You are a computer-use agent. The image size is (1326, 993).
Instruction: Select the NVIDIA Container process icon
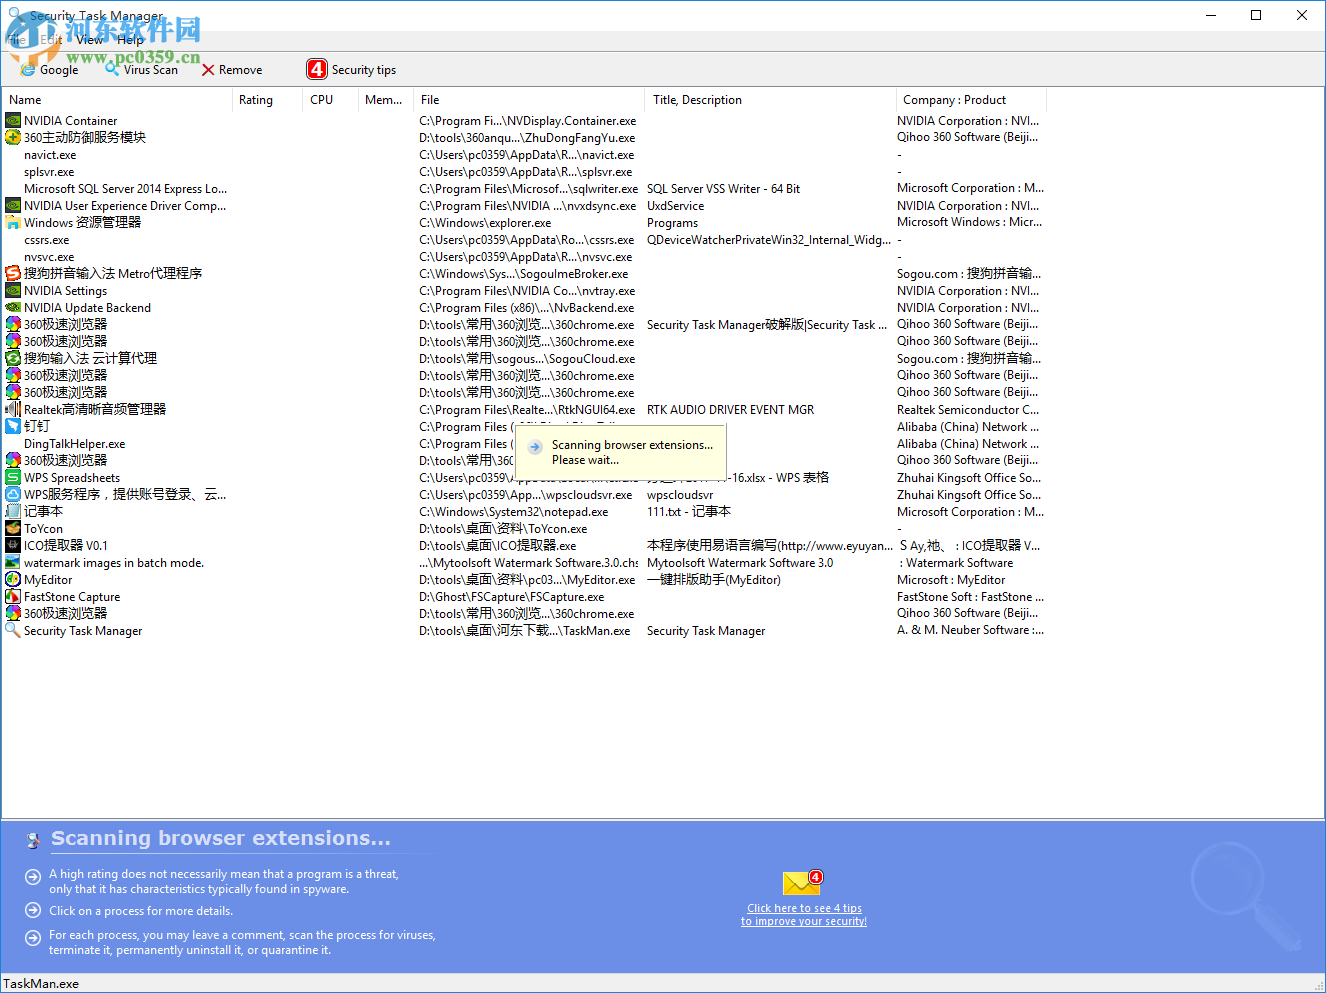[x=12, y=120]
